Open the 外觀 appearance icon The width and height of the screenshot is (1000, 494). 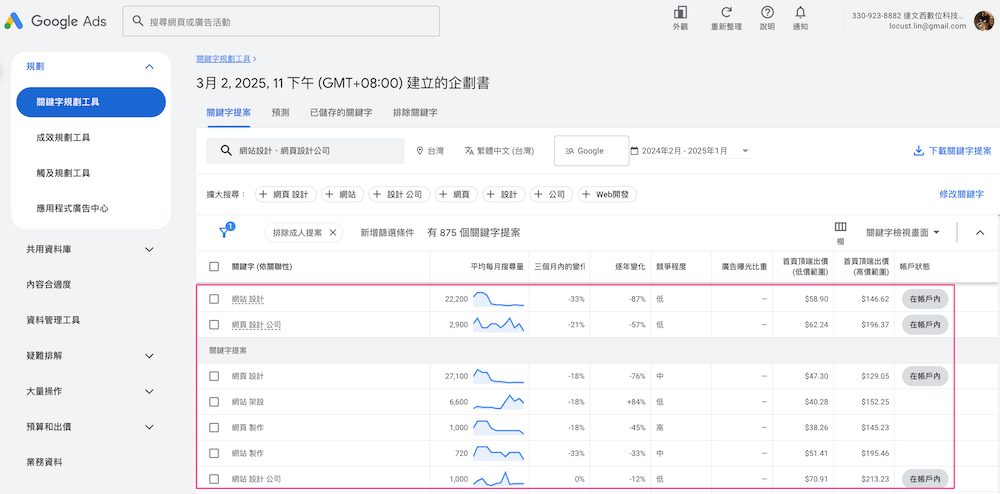pyautogui.click(x=680, y=18)
